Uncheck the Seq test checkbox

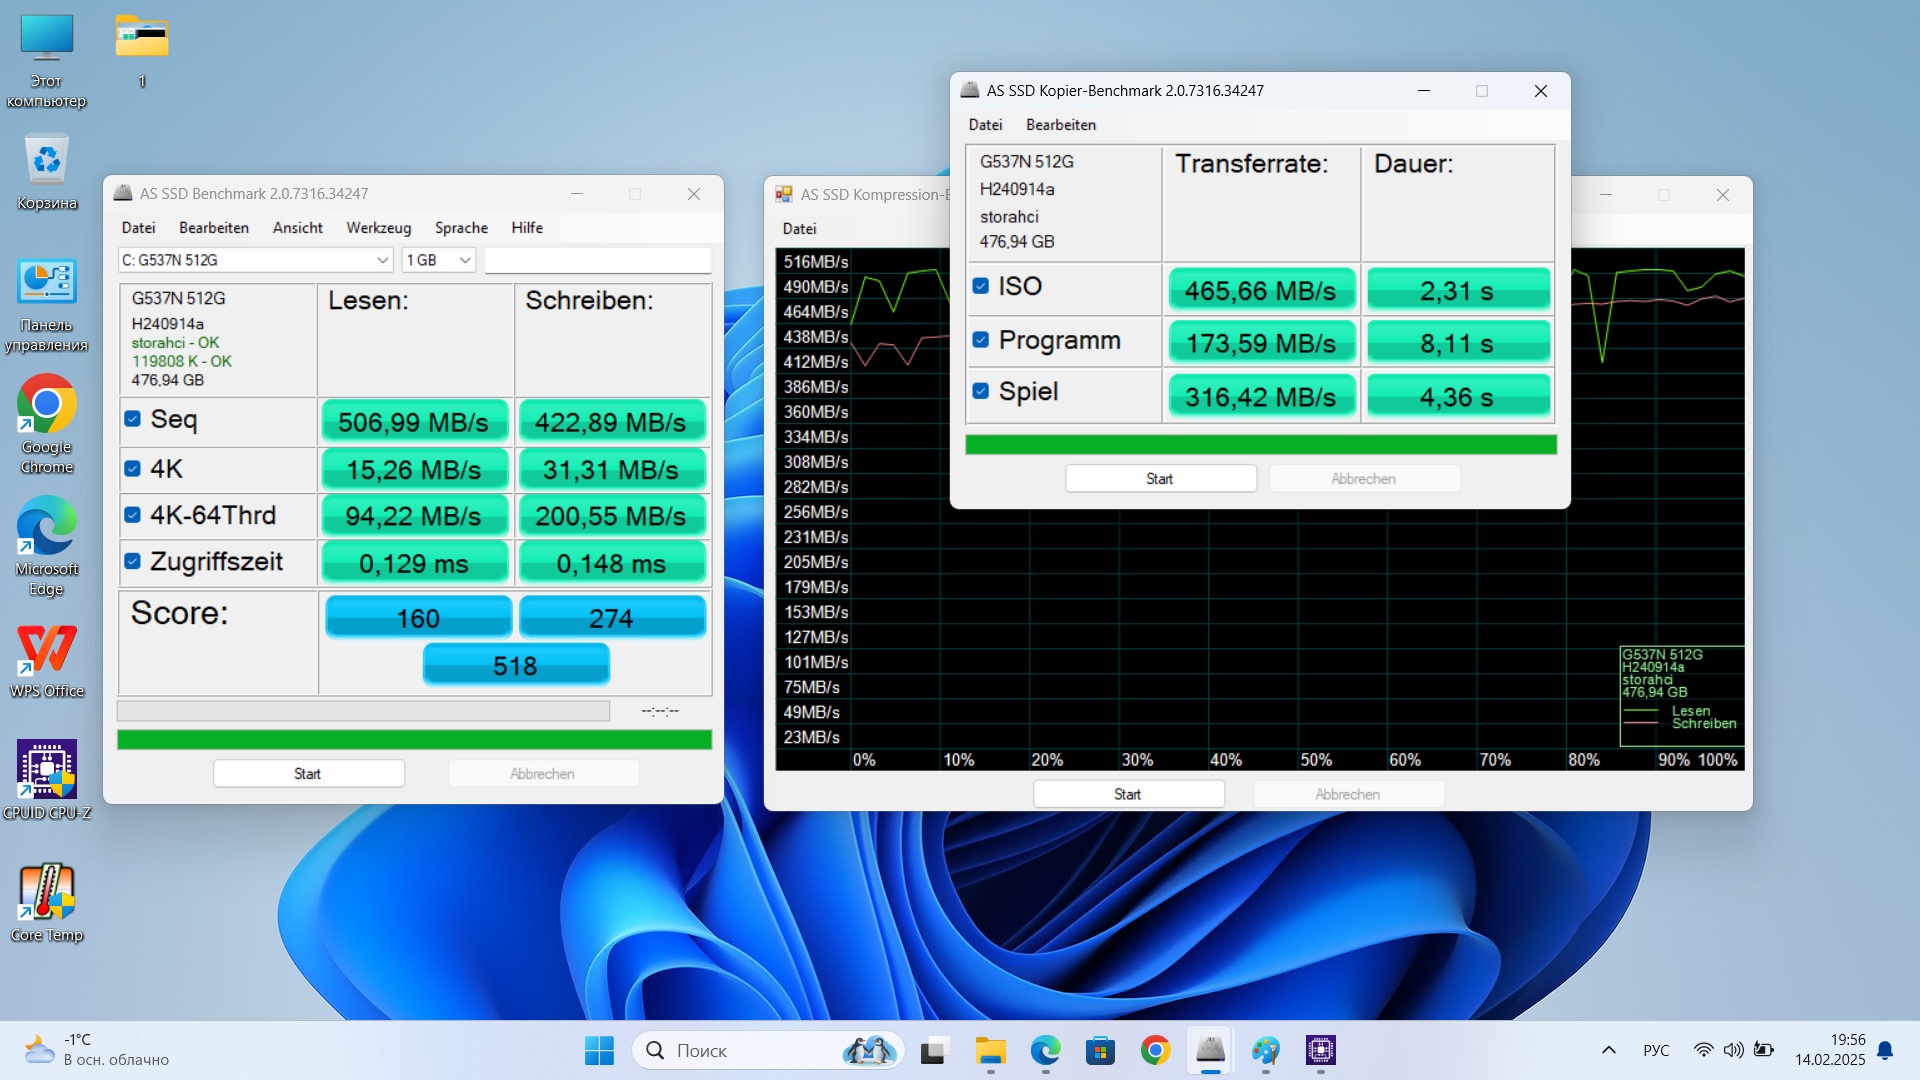click(x=132, y=419)
